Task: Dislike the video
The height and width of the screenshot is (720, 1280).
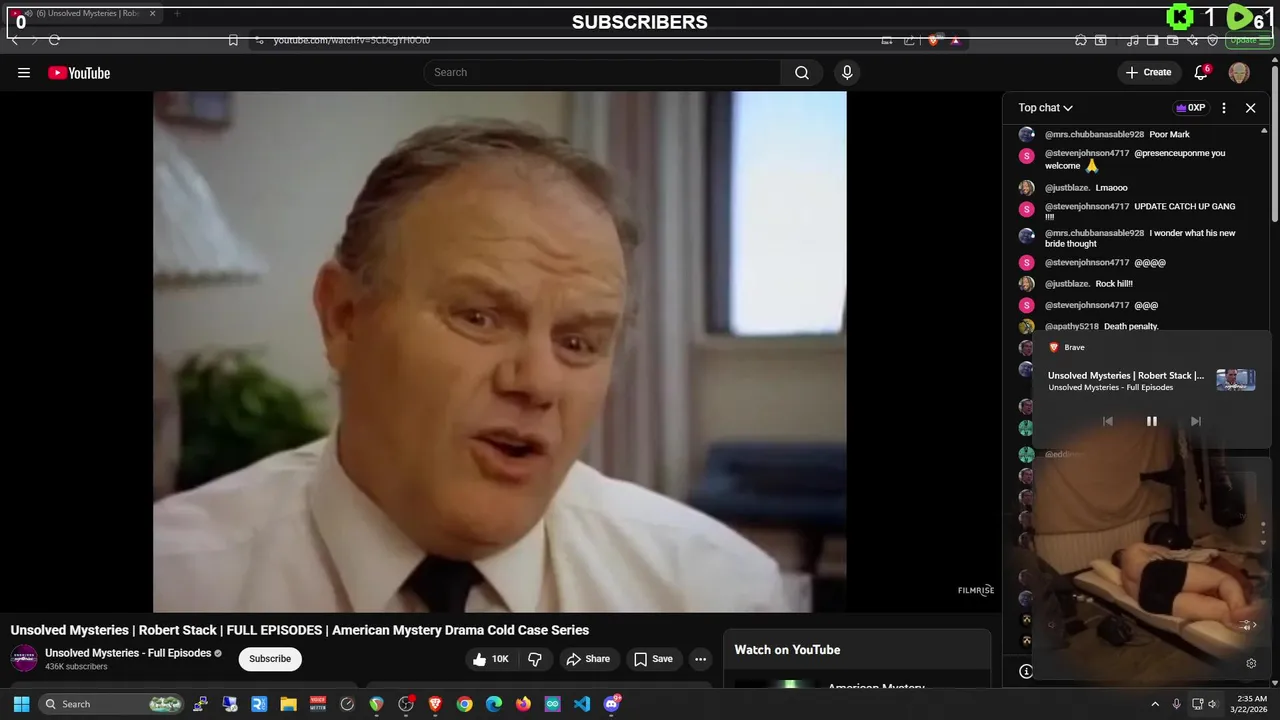Action: 535,659
